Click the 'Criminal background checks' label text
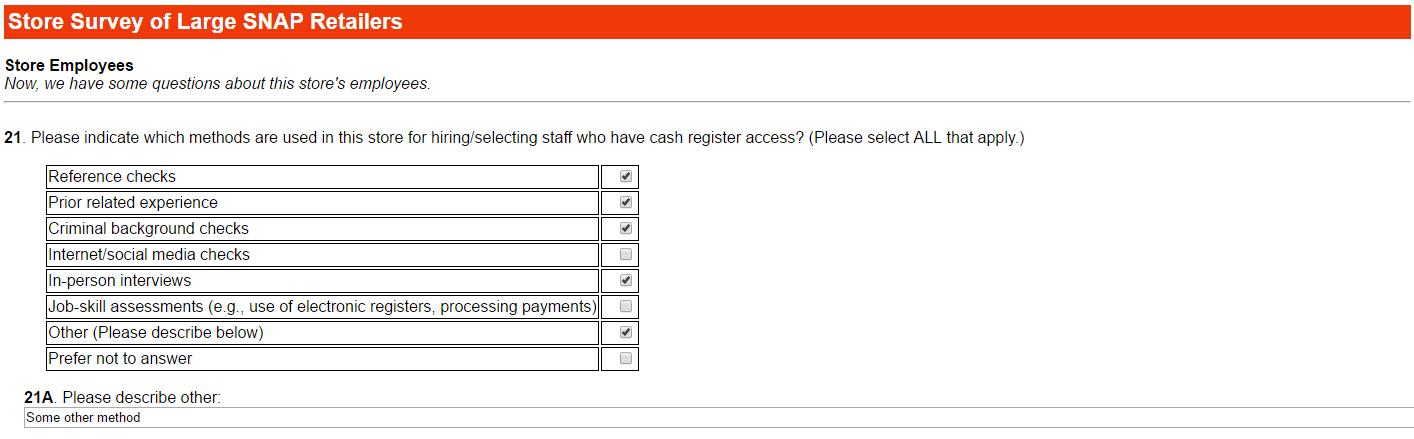The width and height of the screenshot is (1414, 439). pos(148,229)
